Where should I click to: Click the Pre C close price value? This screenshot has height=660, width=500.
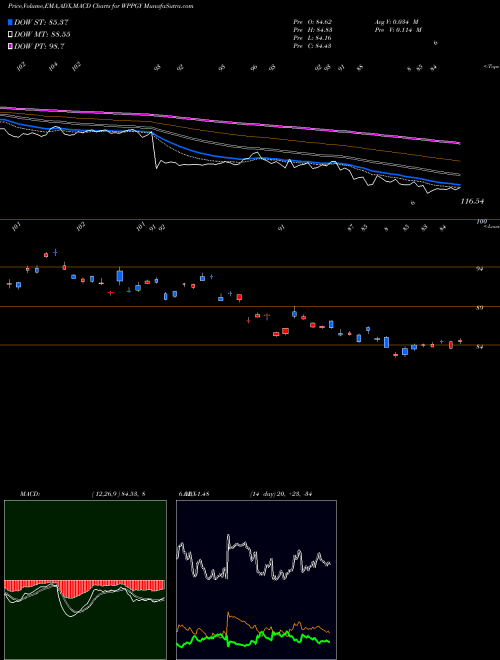pos(313,45)
